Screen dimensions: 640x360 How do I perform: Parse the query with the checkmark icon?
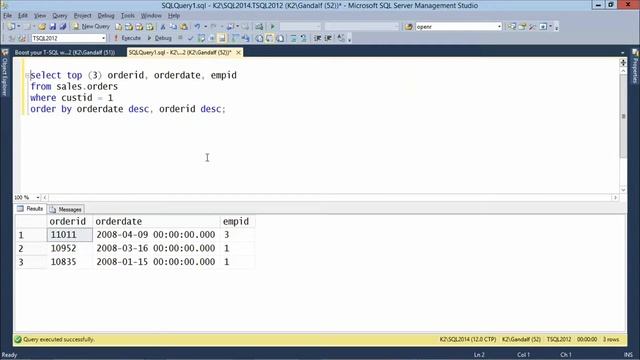coord(191,38)
